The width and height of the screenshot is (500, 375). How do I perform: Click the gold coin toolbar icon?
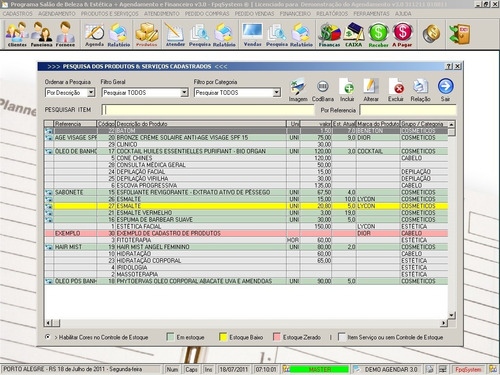(x=431, y=34)
